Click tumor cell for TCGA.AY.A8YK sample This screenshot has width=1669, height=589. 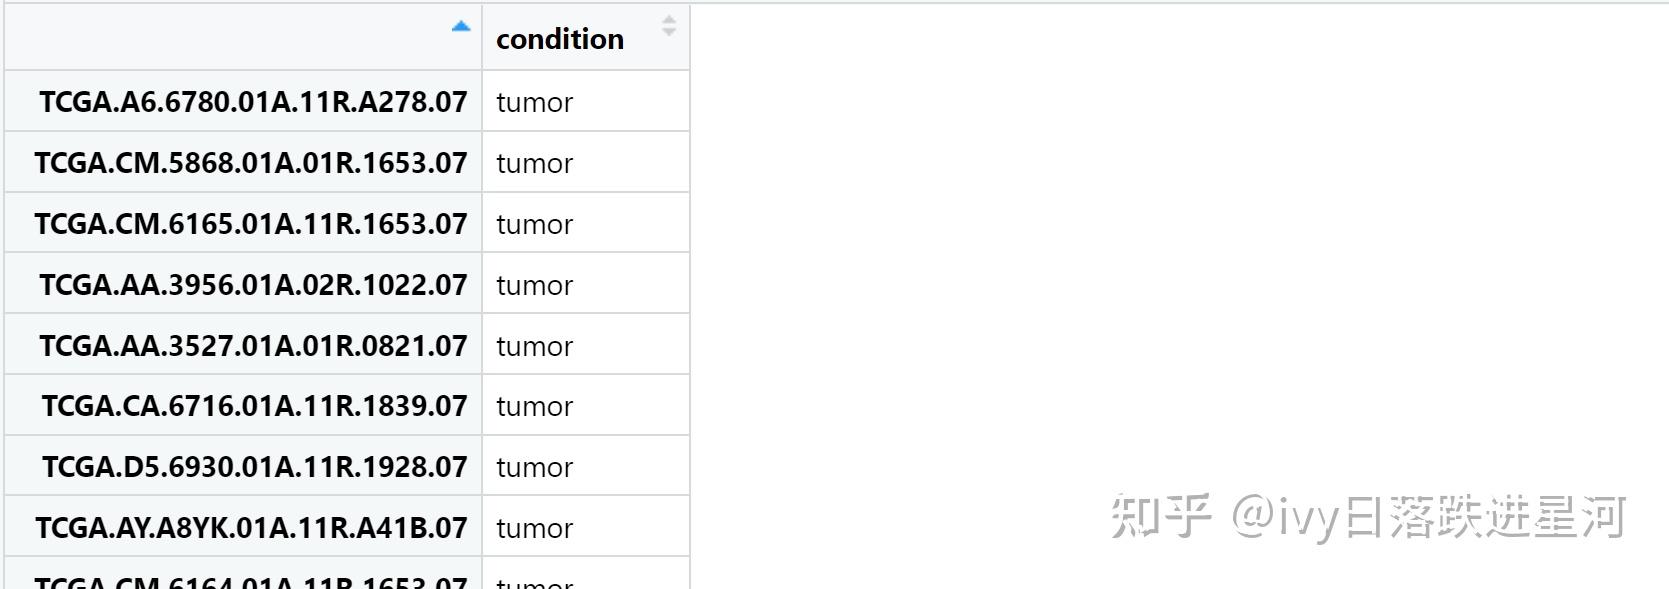point(535,528)
